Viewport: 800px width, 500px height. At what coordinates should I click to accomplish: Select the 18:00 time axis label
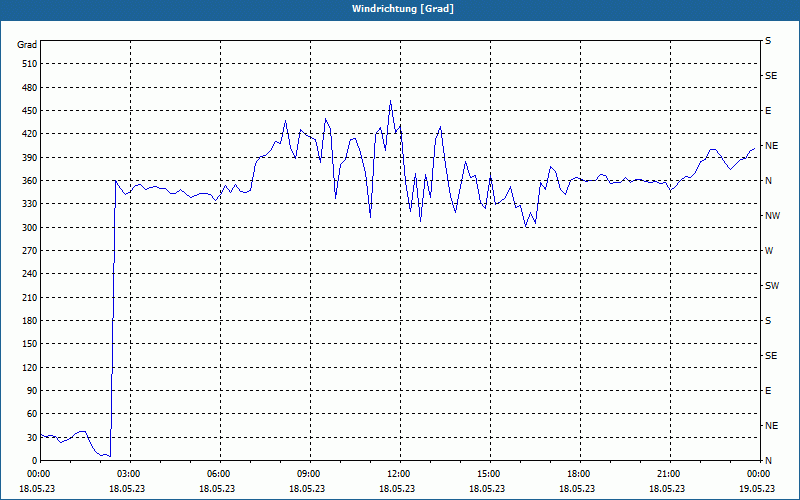[577, 474]
